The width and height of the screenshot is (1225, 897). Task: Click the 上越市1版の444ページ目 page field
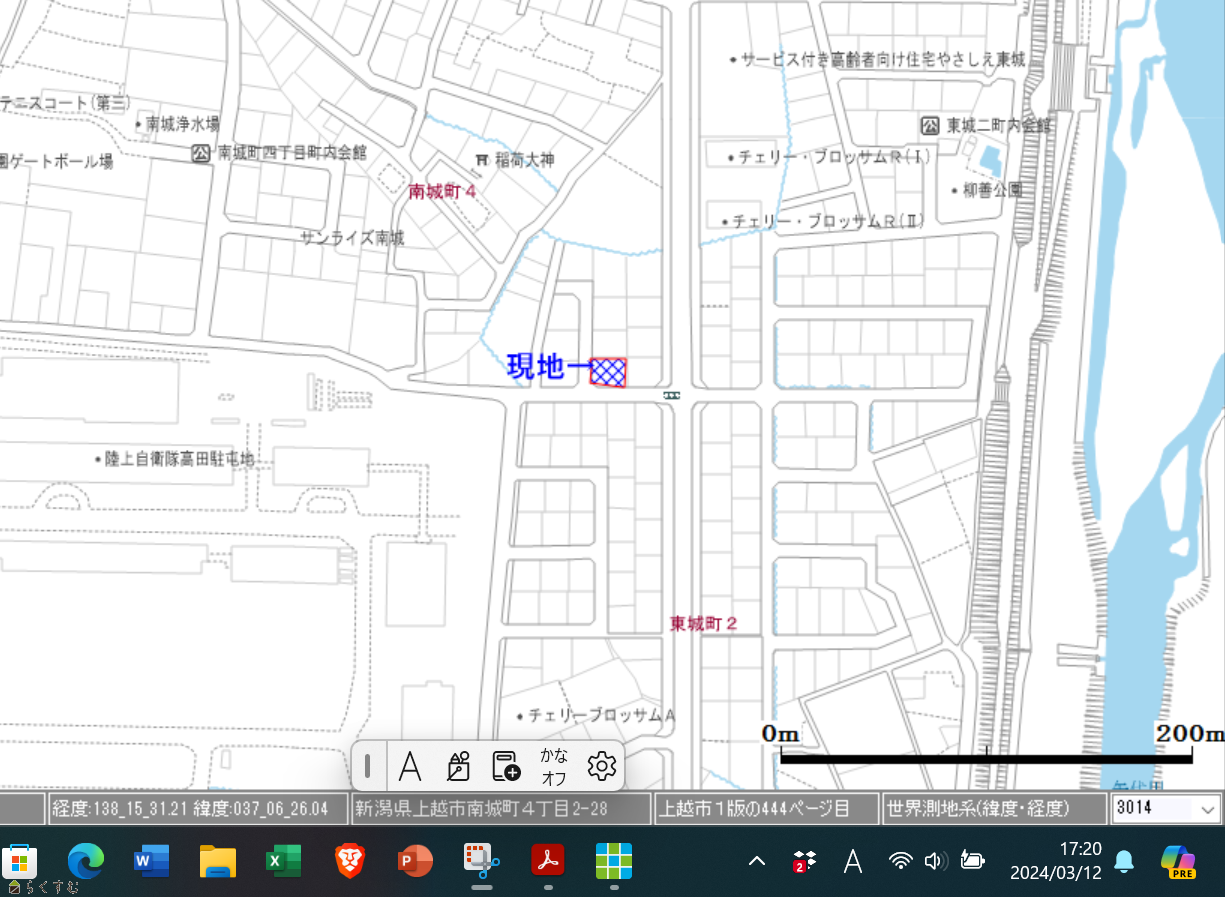click(x=764, y=809)
